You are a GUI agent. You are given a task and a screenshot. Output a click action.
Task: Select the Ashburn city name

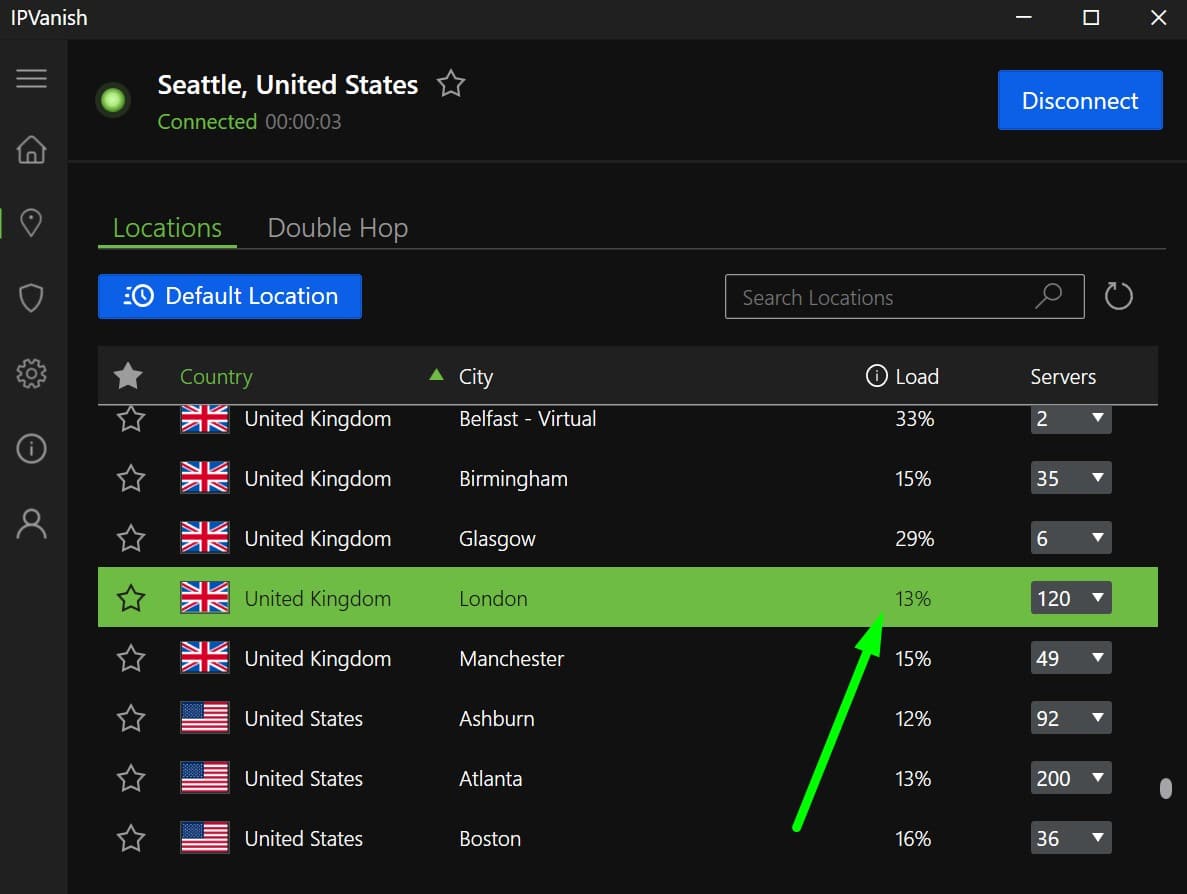click(x=496, y=718)
